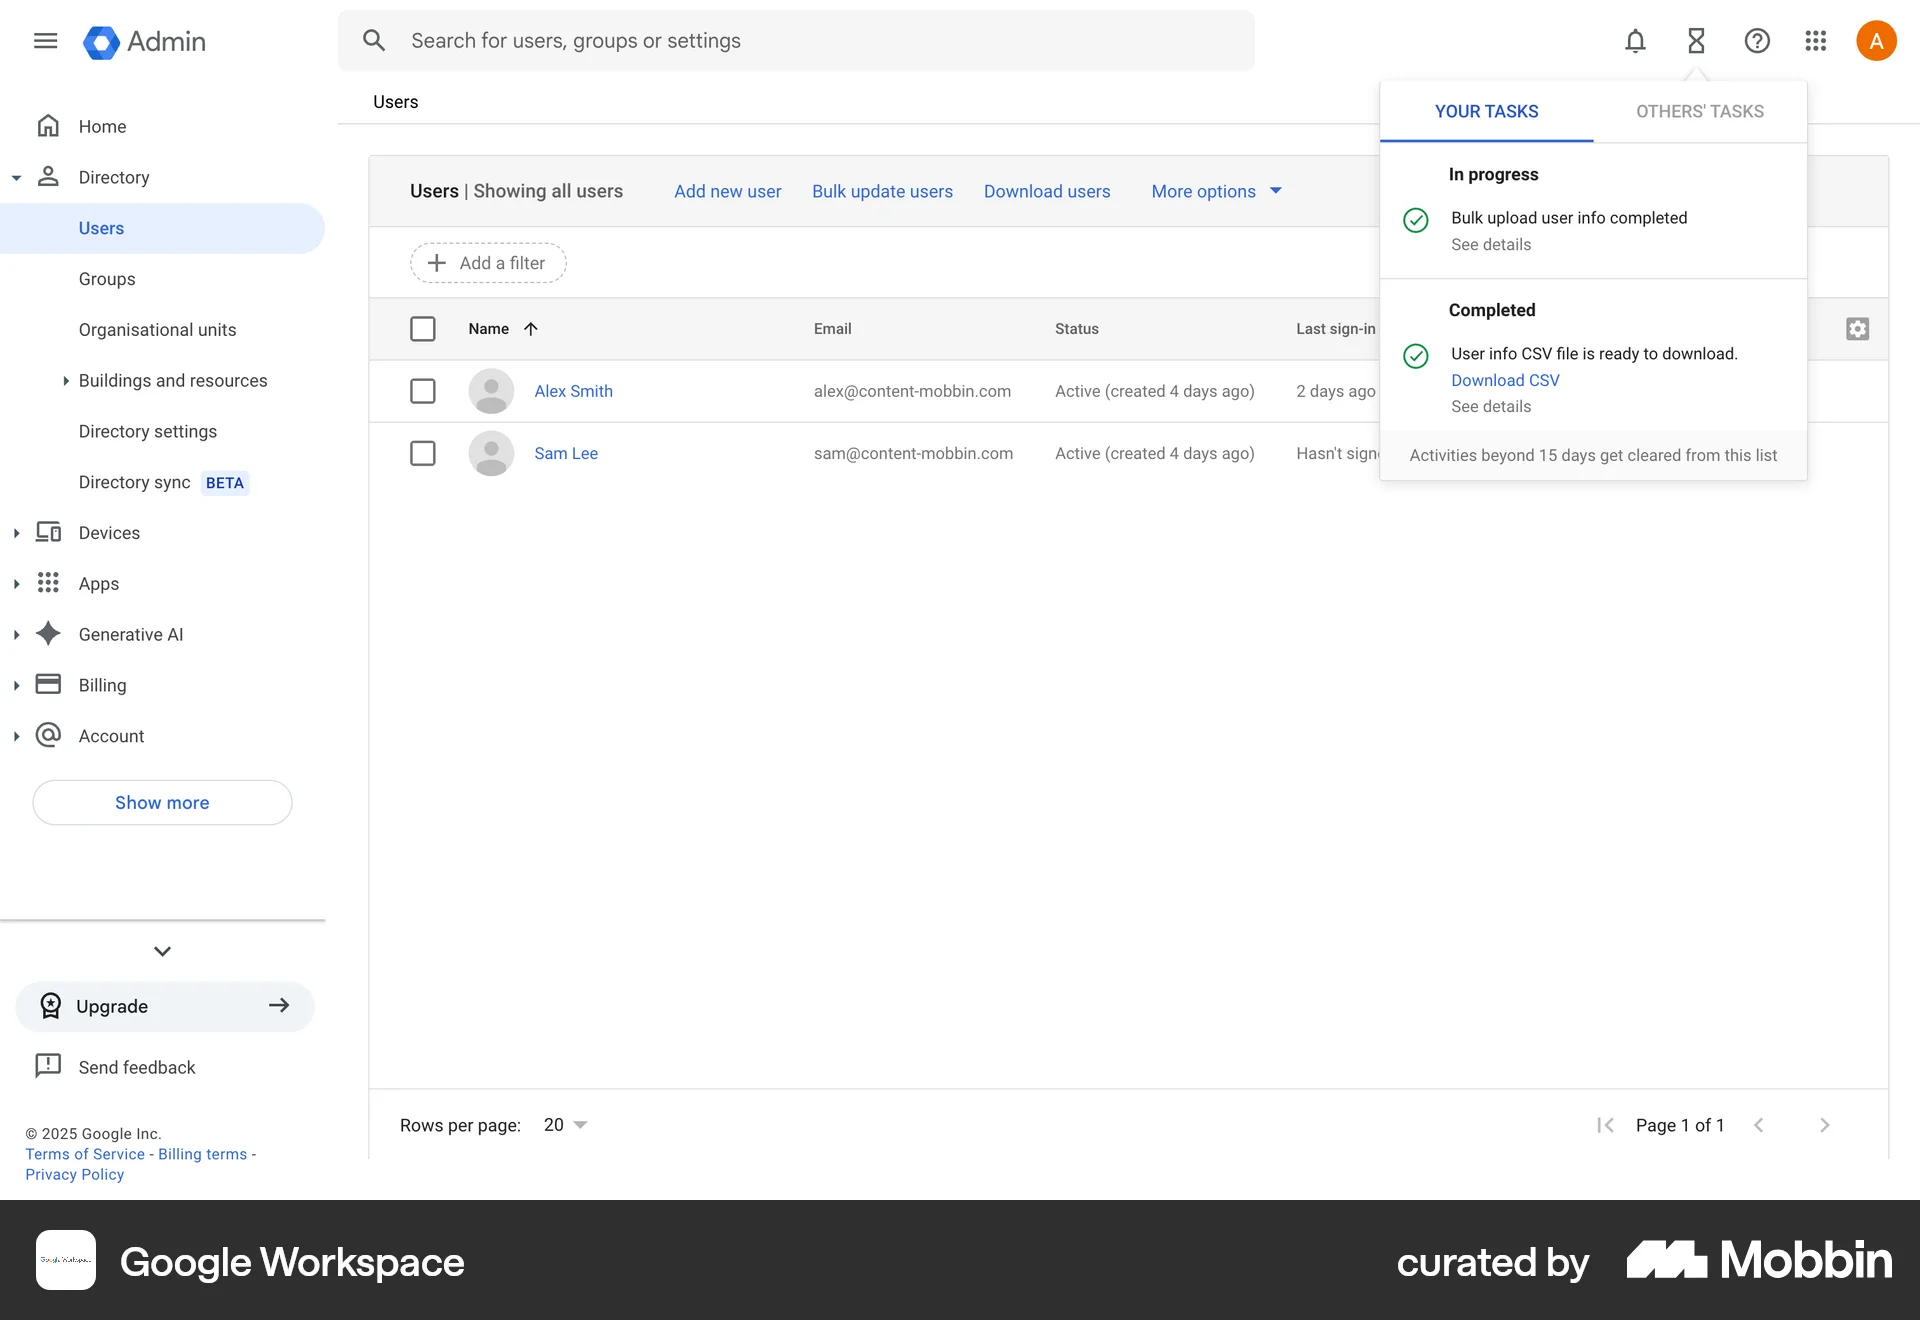Click the Home icon in sidebar
Image resolution: width=1920 pixels, height=1320 pixels.
pos(48,126)
